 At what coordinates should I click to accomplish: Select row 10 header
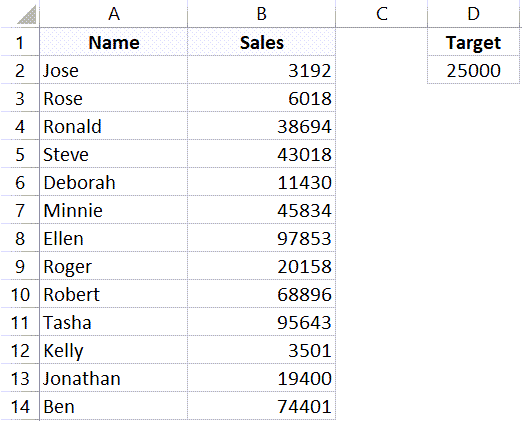(20, 294)
